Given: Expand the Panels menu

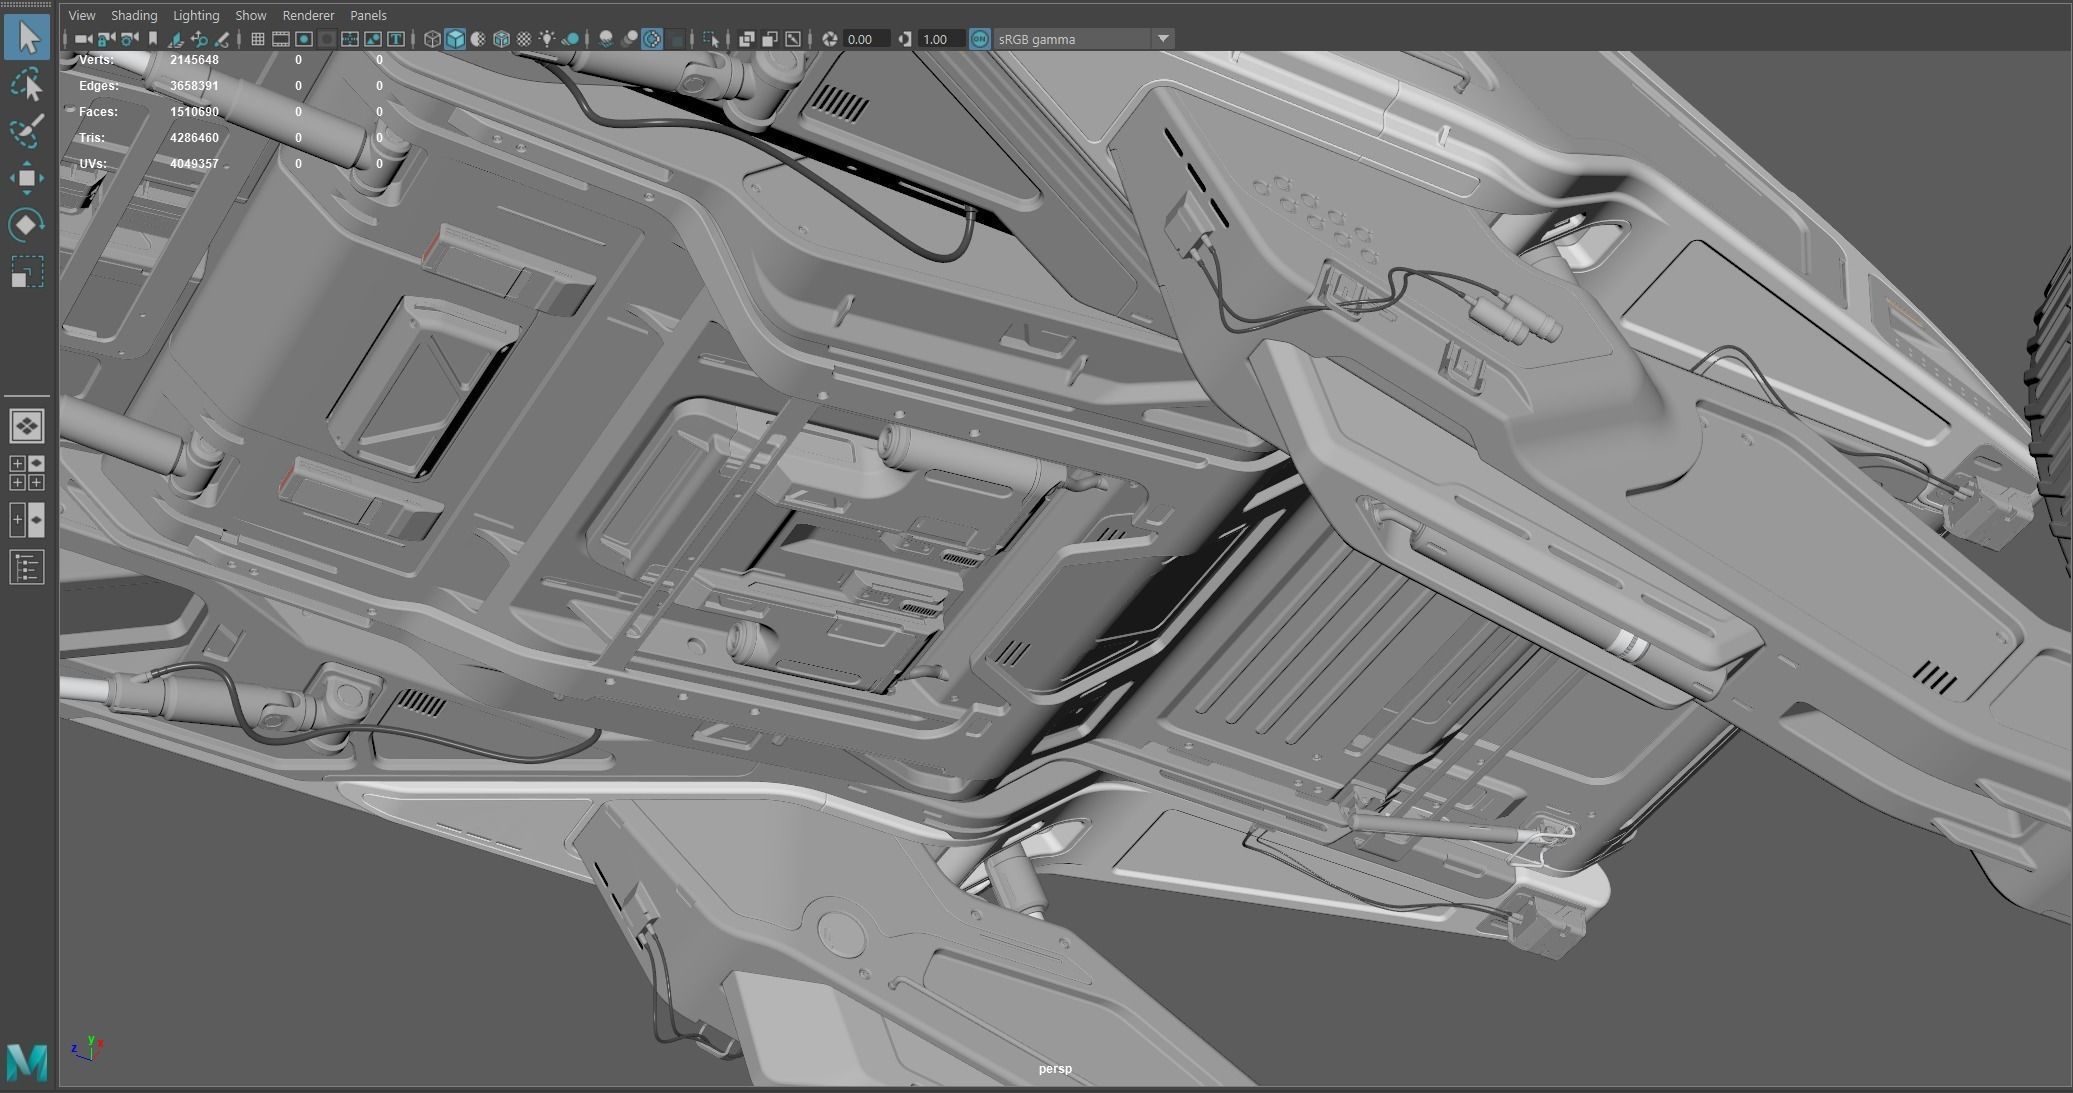Looking at the screenshot, I should coord(368,15).
